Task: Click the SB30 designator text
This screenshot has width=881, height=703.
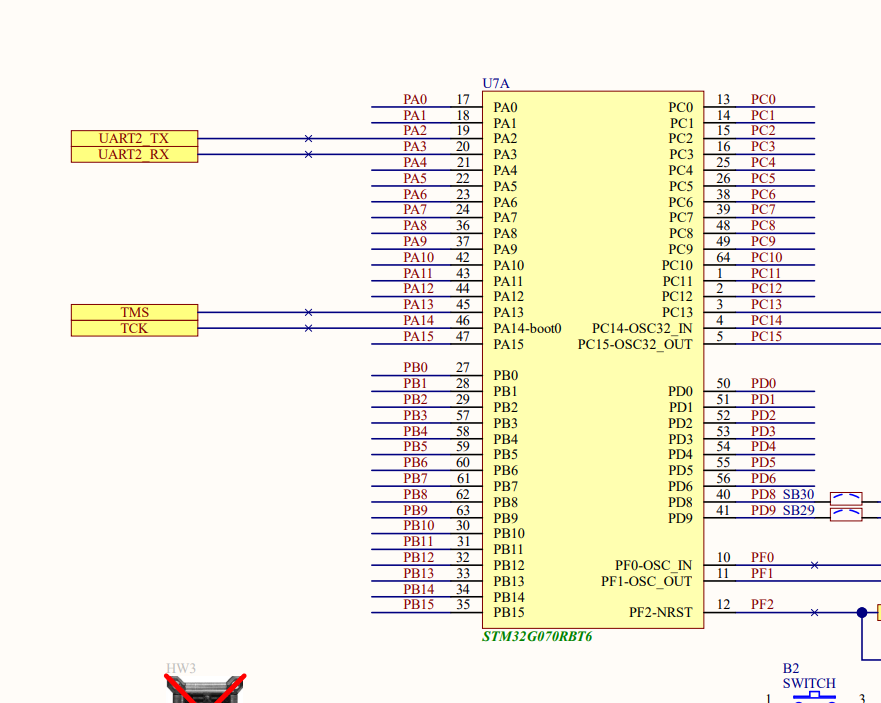Action: coord(798,495)
